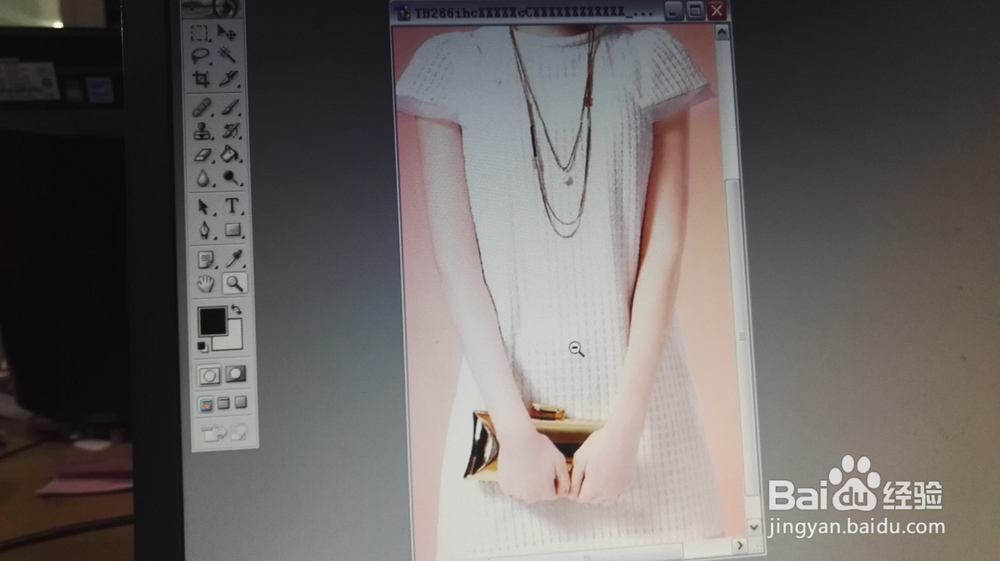Switch to Standard editing mode
Screen dimensions: 1000x561
(x=209, y=375)
